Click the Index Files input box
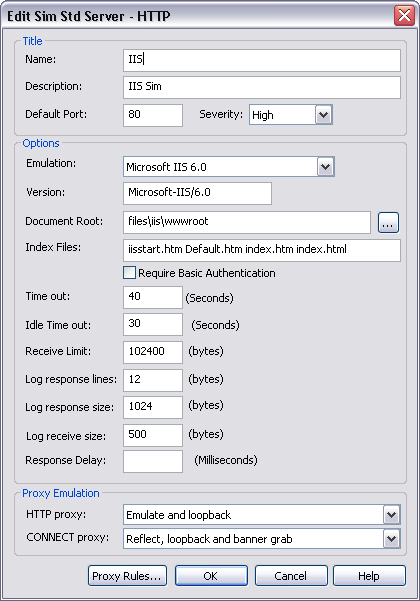This screenshot has height=601, width=420. [x=262, y=251]
